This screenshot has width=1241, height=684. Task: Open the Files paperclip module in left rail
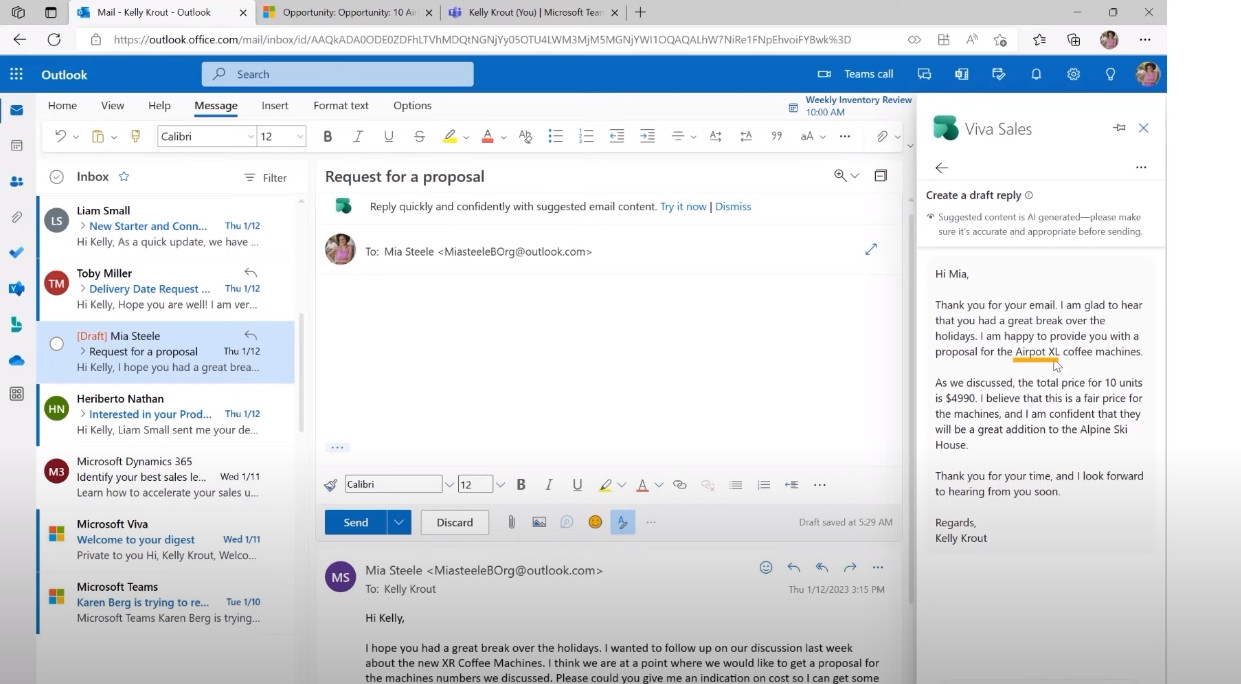click(x=16, y=217)
